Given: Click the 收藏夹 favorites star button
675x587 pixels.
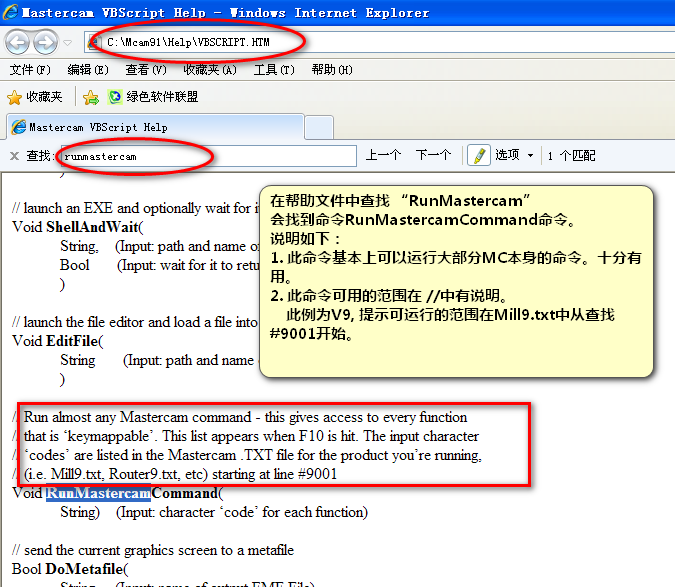Looking at the screenshot, I should click(34, 97).
